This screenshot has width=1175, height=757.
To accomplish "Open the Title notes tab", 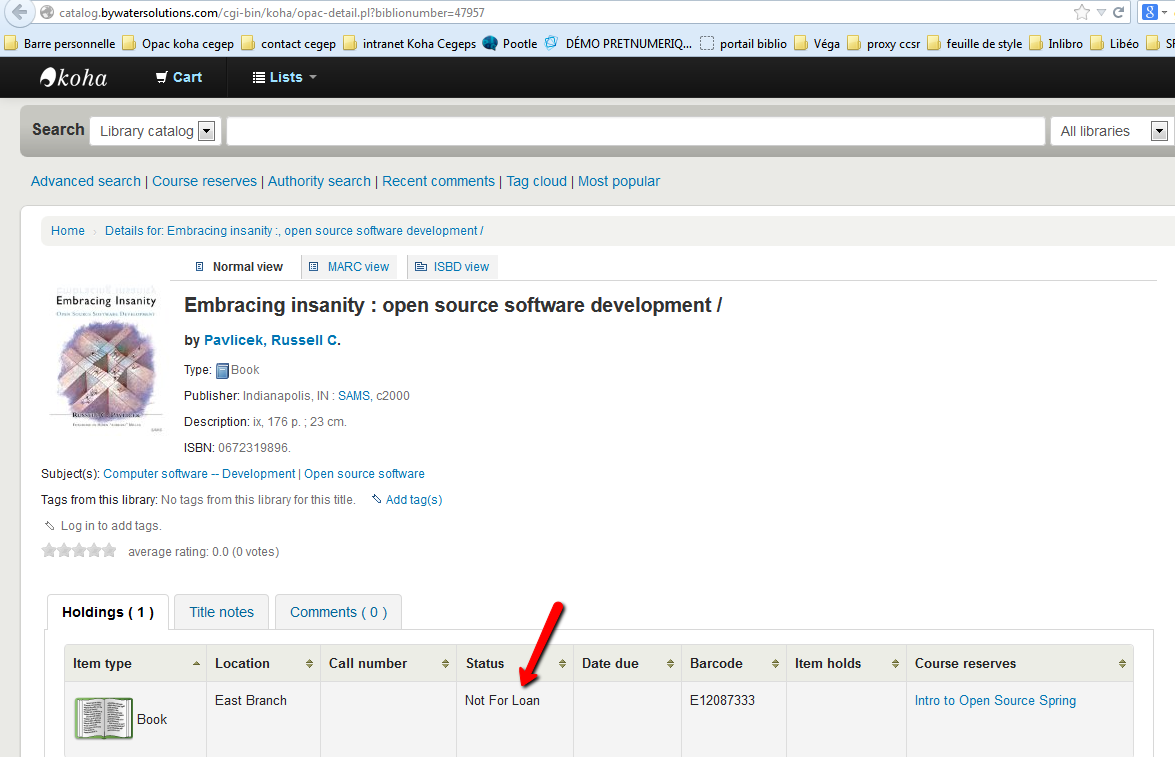I will pos(222,612).
